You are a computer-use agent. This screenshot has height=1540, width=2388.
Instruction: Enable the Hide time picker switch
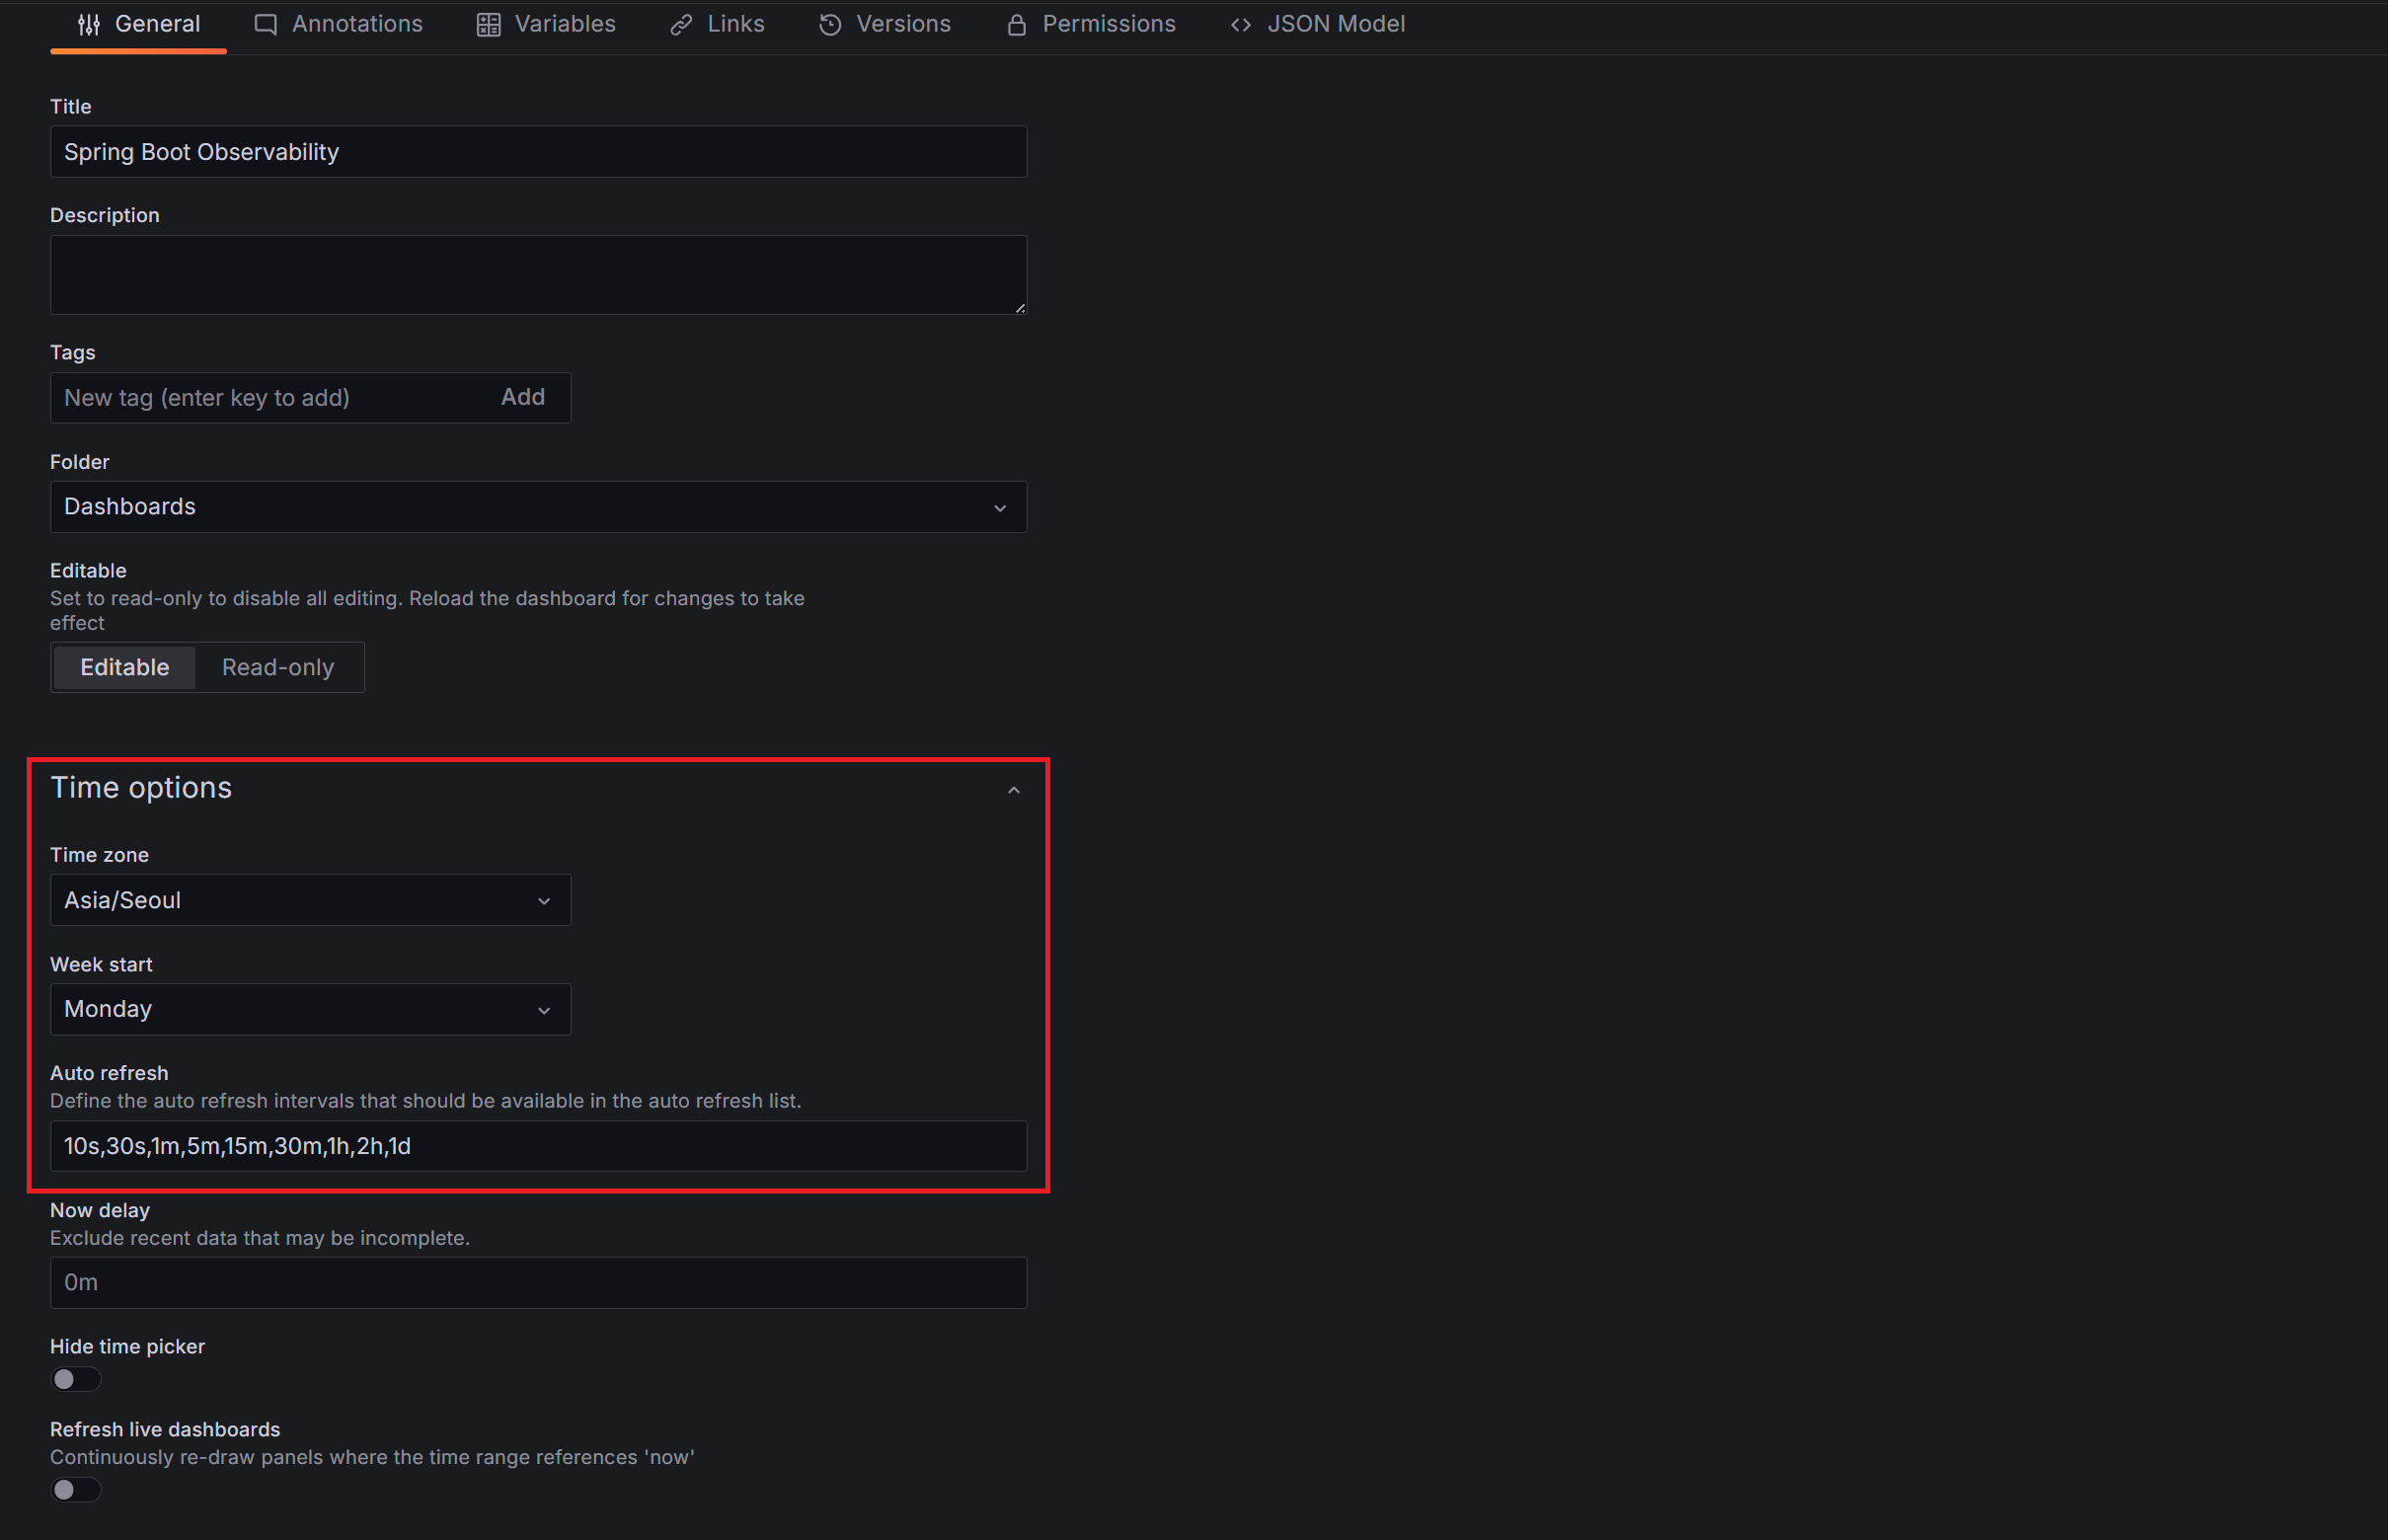point(76,1379)
